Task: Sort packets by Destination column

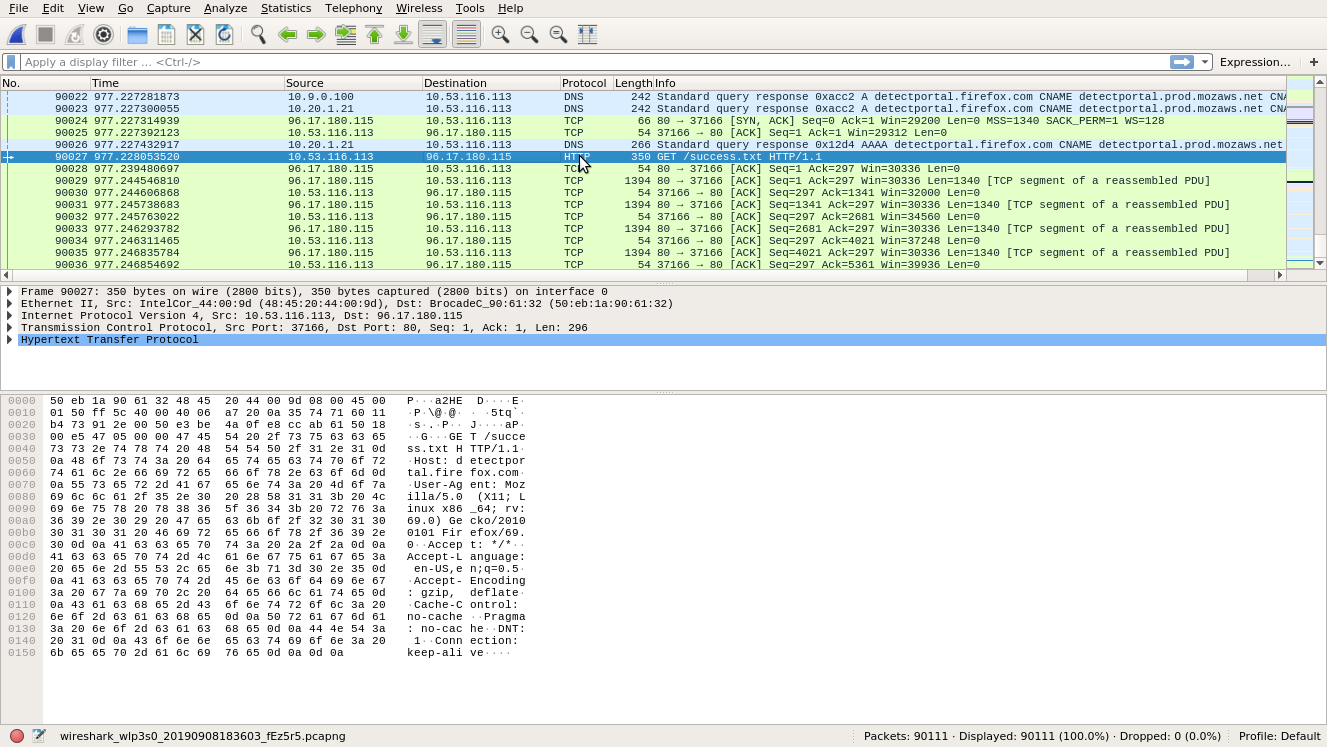Action: point(491,83)
